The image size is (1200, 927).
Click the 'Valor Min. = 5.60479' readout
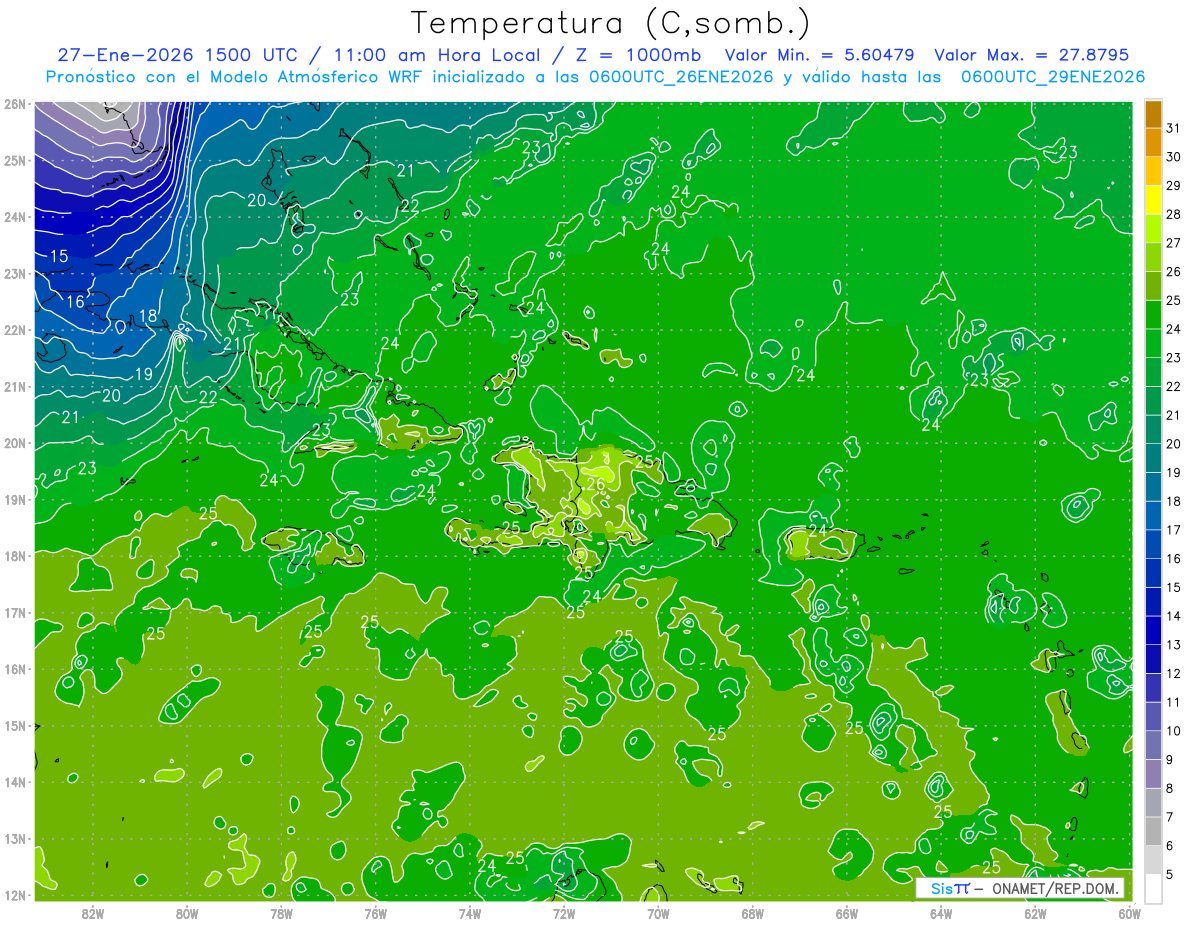coord(819,55)
